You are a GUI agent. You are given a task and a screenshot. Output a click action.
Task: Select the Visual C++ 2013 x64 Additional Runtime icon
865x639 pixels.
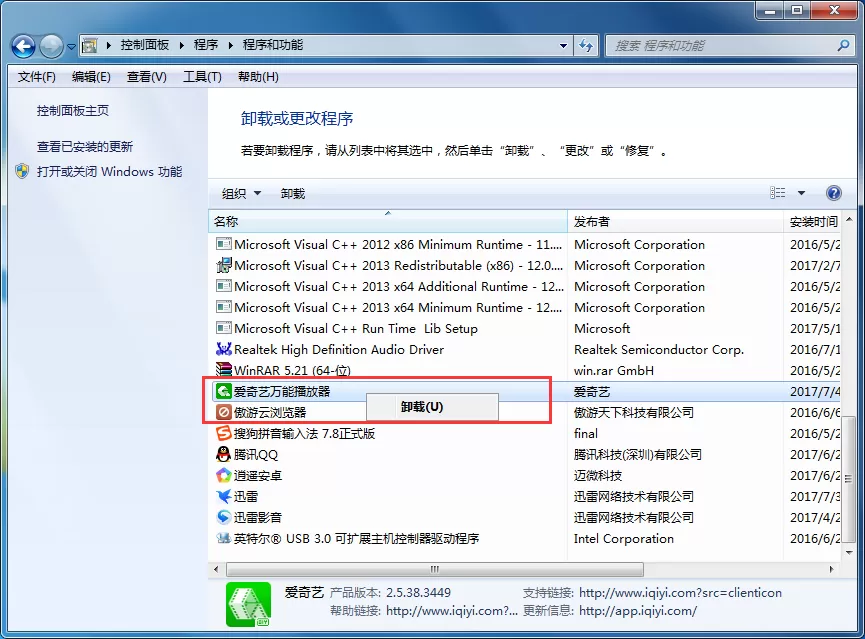223,286
